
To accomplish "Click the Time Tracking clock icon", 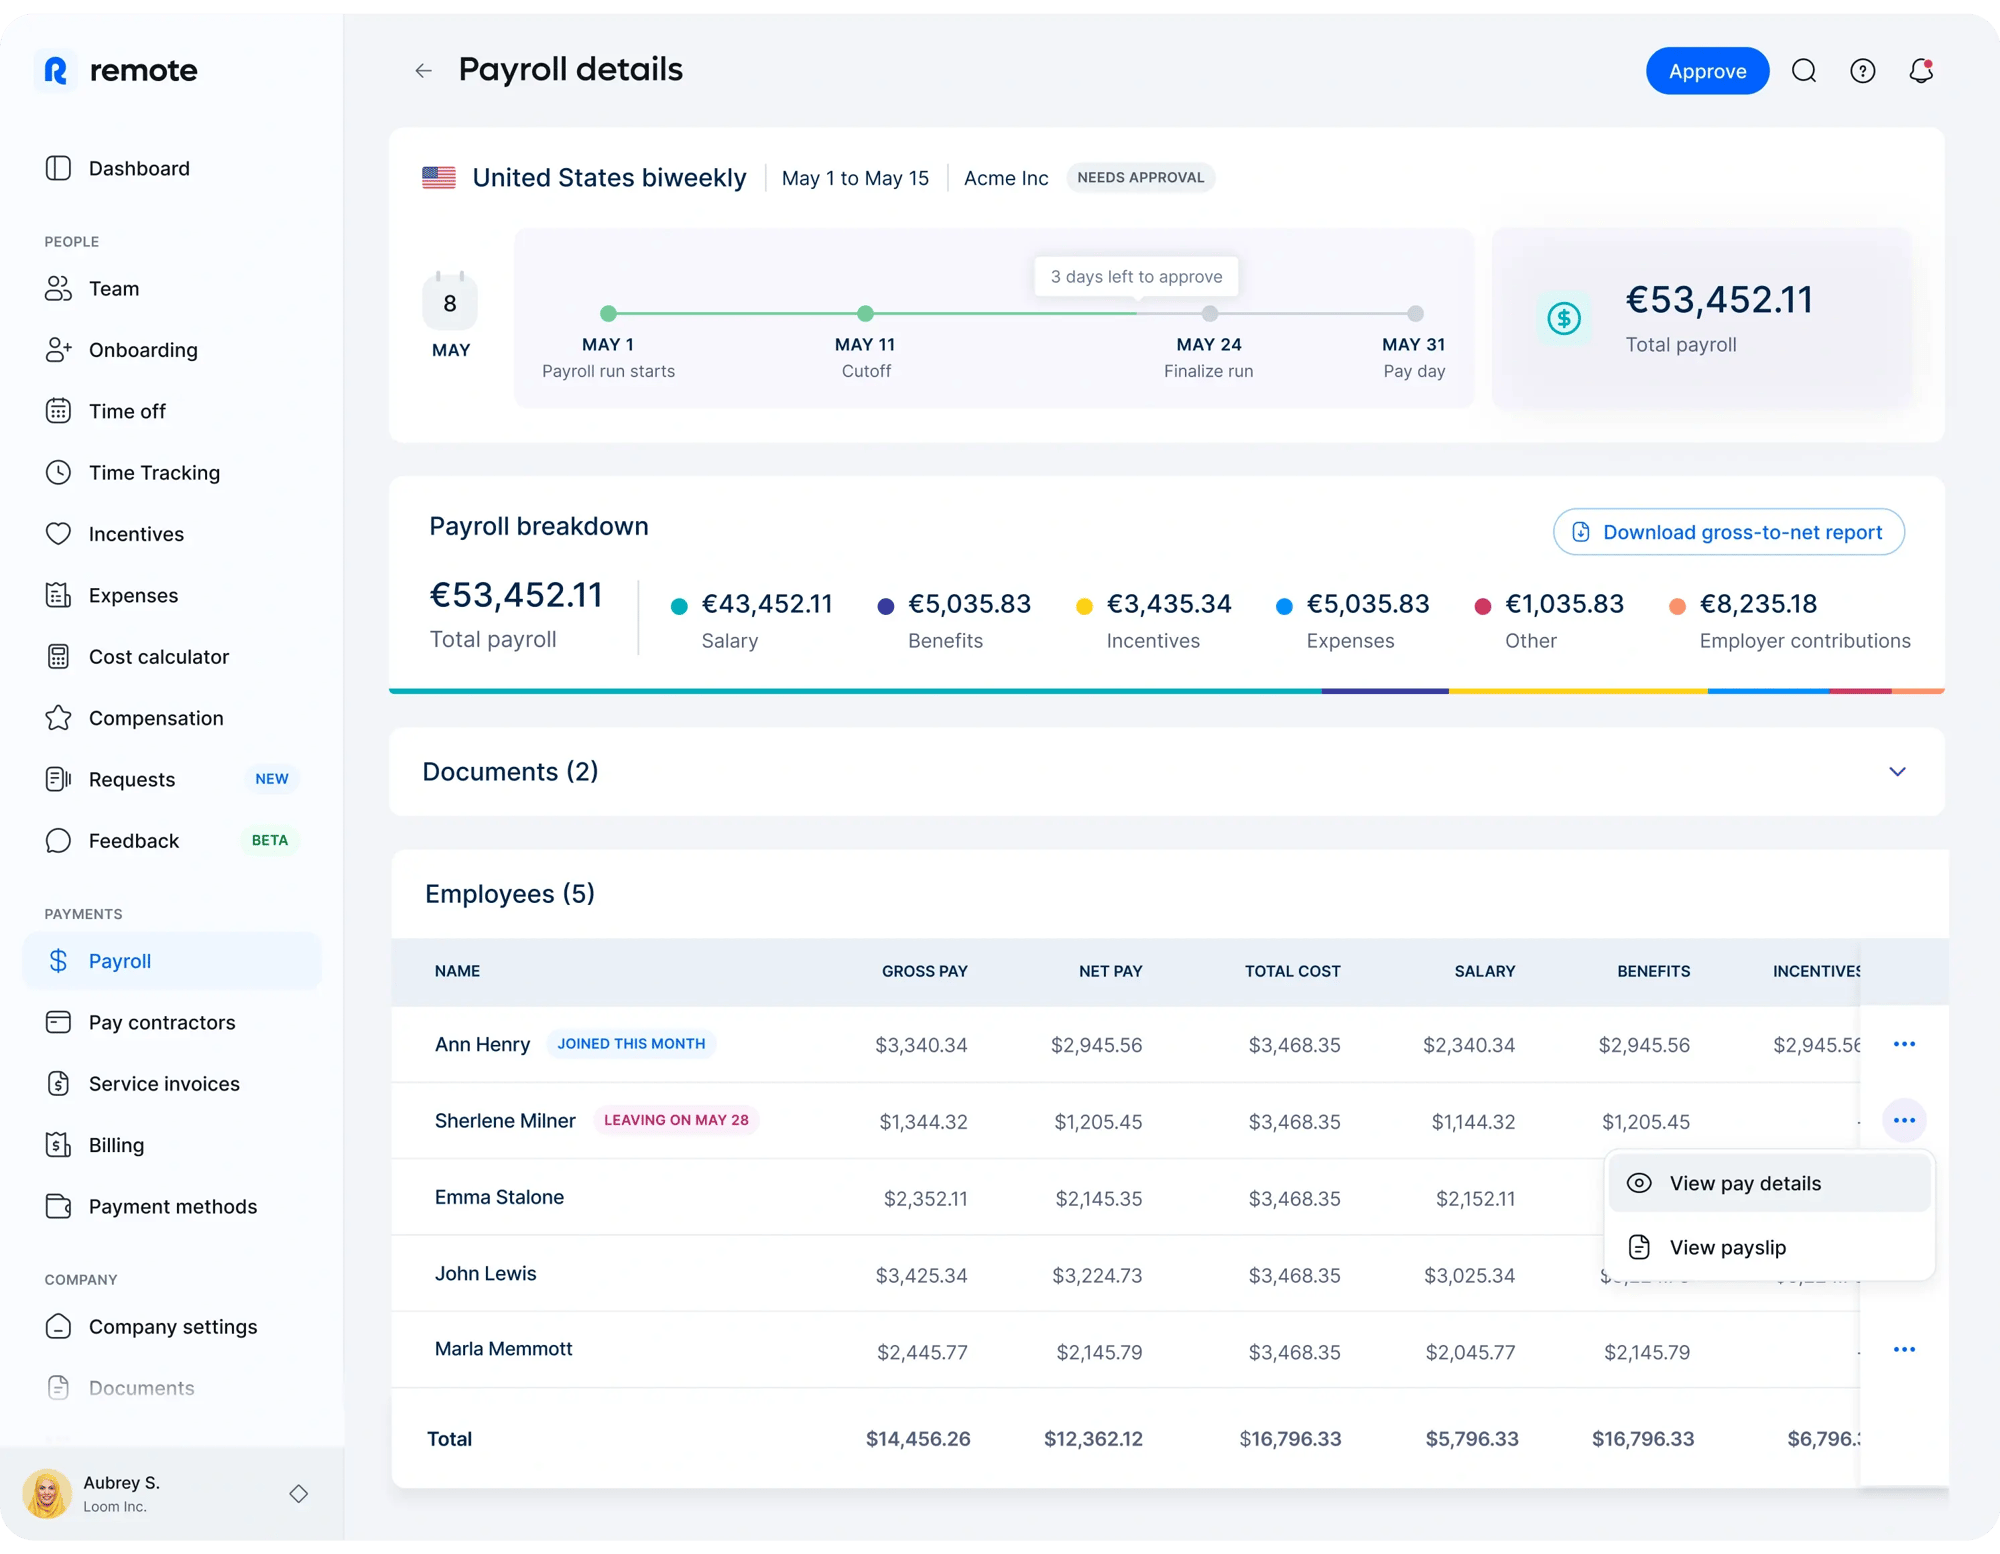I will [x=58, y=472].
